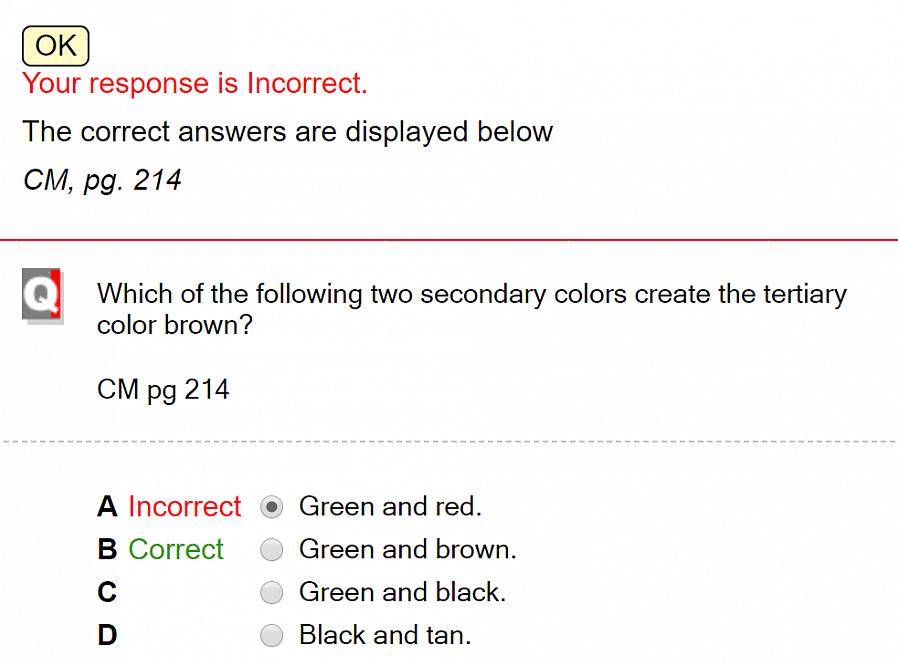Click the bold letter B option label
Screen dimensions: 898x665
click(x=107, y=550)
